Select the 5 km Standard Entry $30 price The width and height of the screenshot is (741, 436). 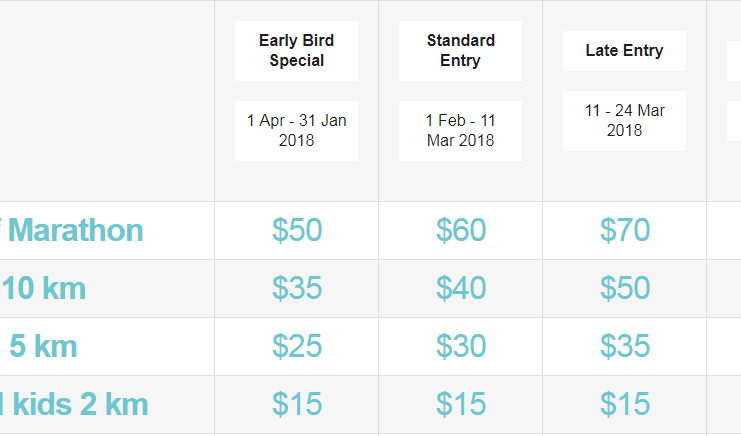461,347
